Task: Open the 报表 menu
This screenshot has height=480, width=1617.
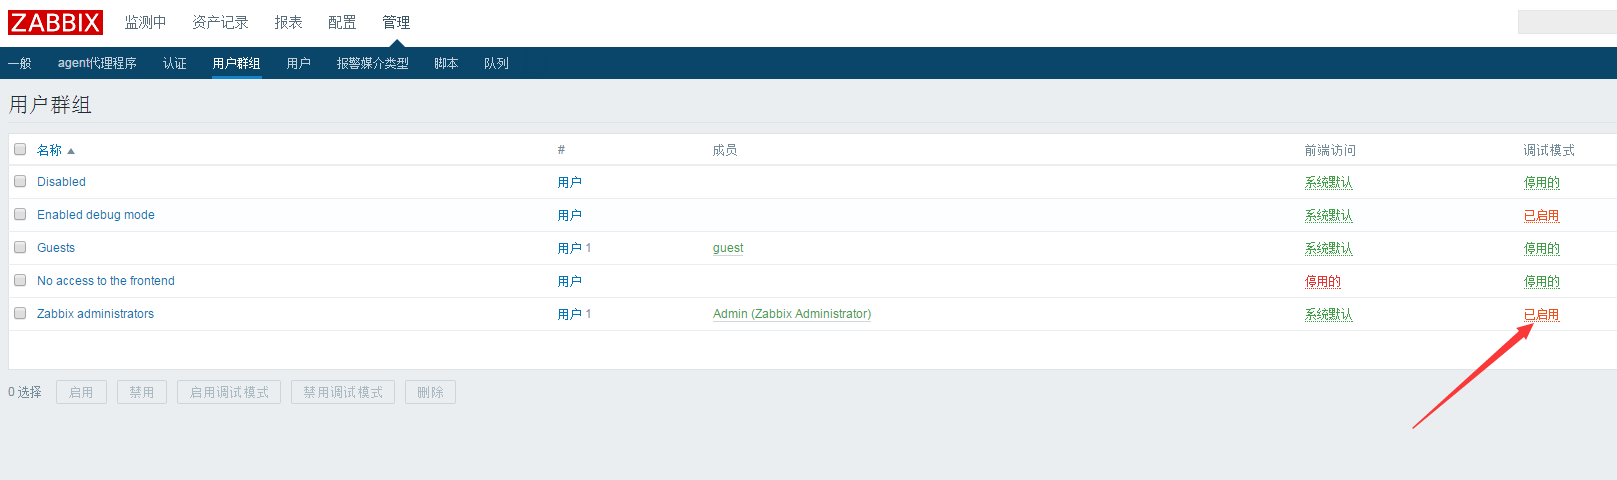Action: 288,22
